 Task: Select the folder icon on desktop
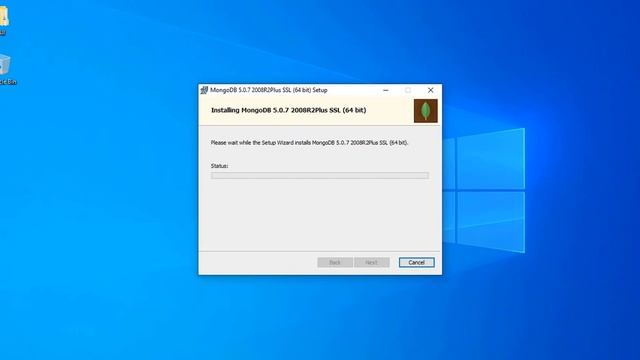[x=4, y=20]
